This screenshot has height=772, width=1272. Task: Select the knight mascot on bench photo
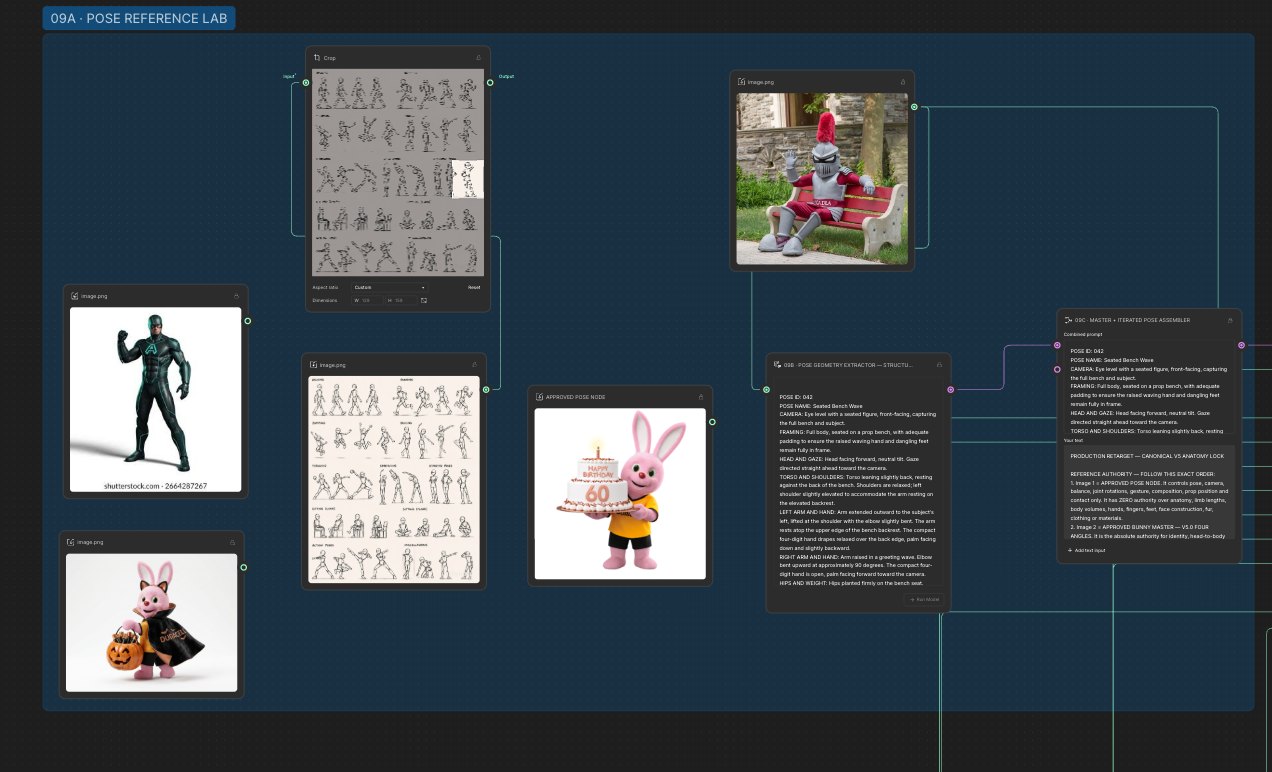822,178
